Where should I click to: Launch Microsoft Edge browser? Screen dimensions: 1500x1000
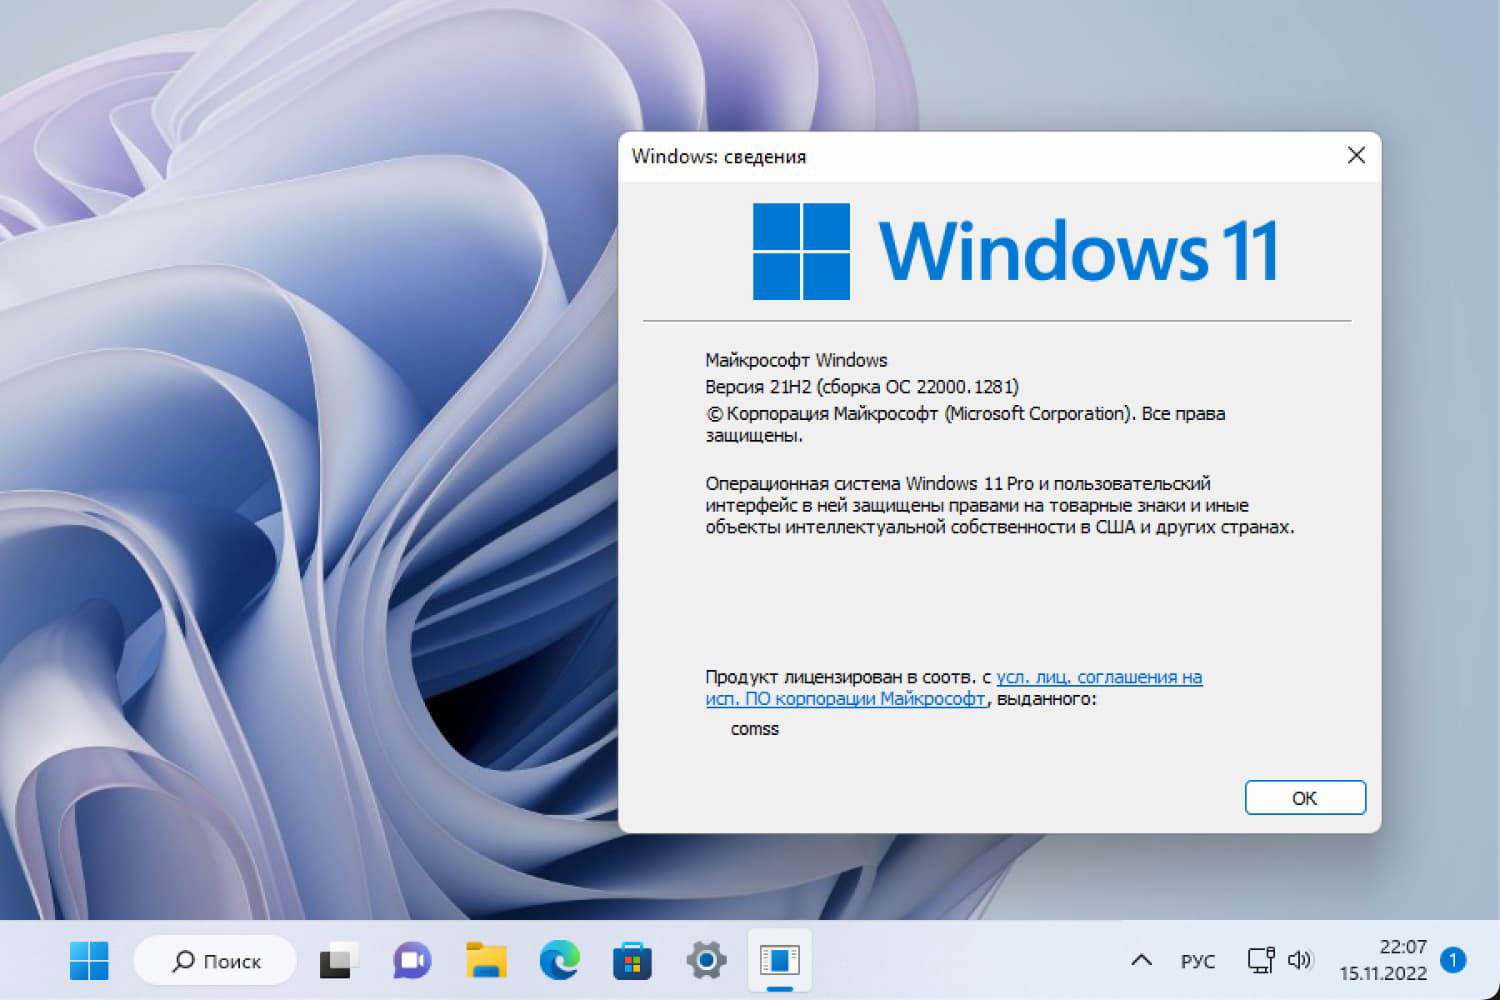coord(559,961)
